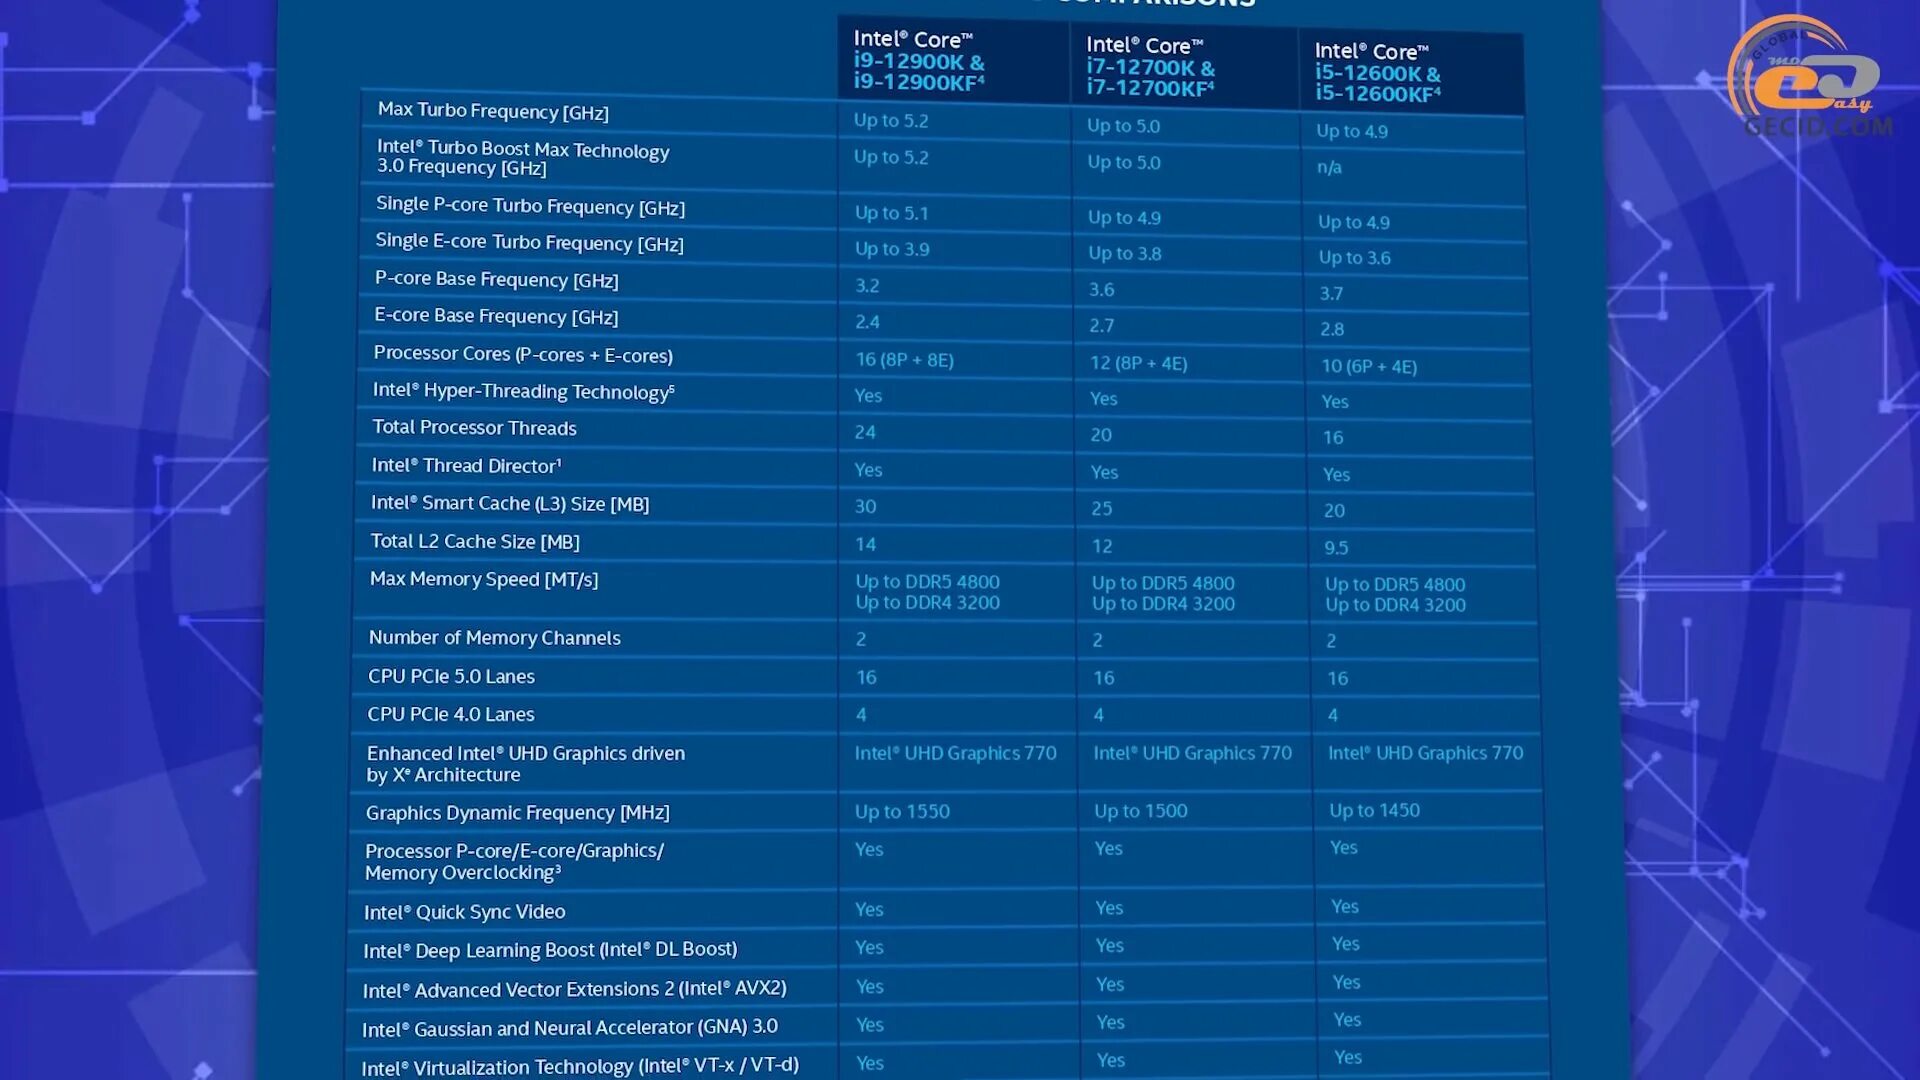1920x1080 pixels.
Task: Click the 'Up to 5.1' P-core turbo value
Action: 891,213
